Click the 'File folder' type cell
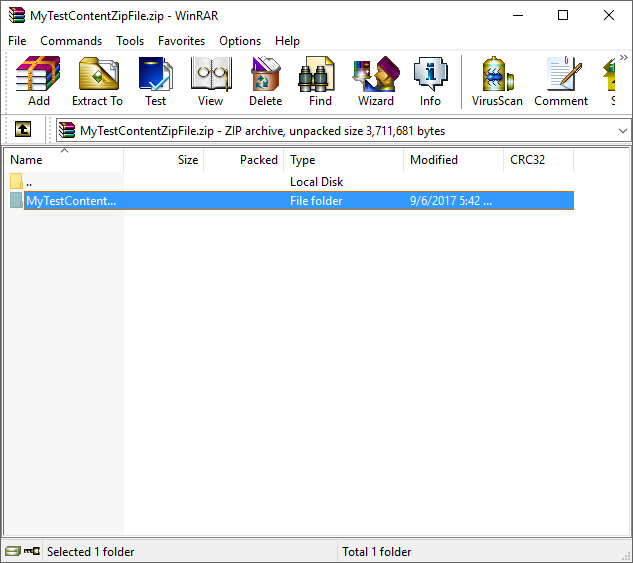Image resolution: width=633 pixels, height=563 pixels. click(x=316, y=201)
